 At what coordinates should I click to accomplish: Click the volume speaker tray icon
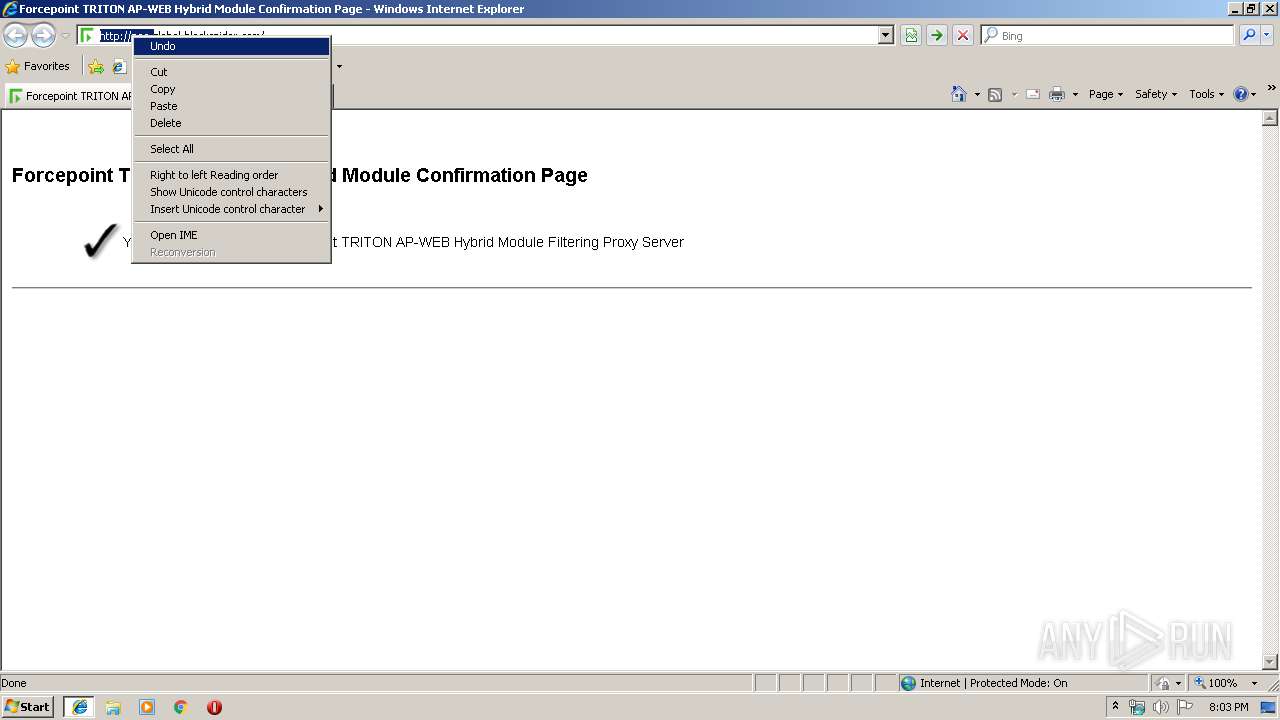point(1161,707)
